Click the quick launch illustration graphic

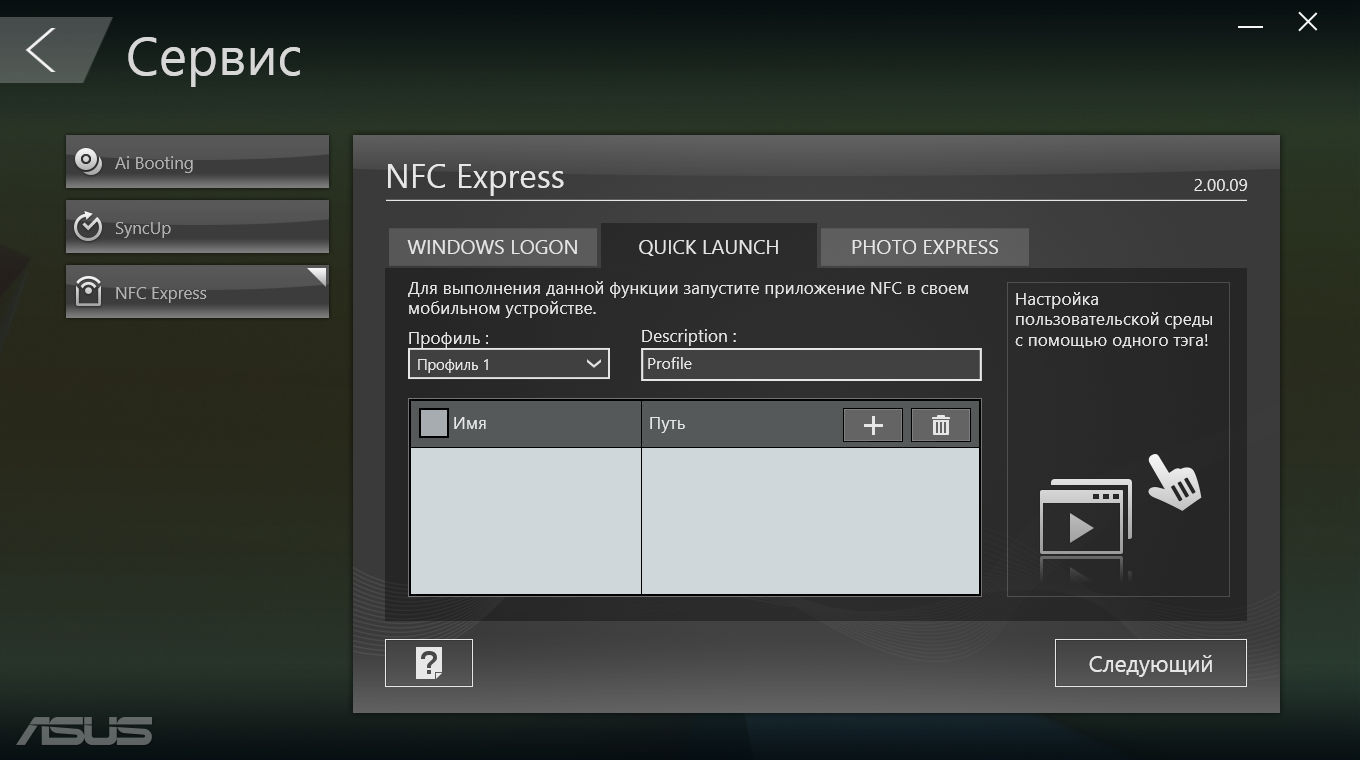(1120, 518)
